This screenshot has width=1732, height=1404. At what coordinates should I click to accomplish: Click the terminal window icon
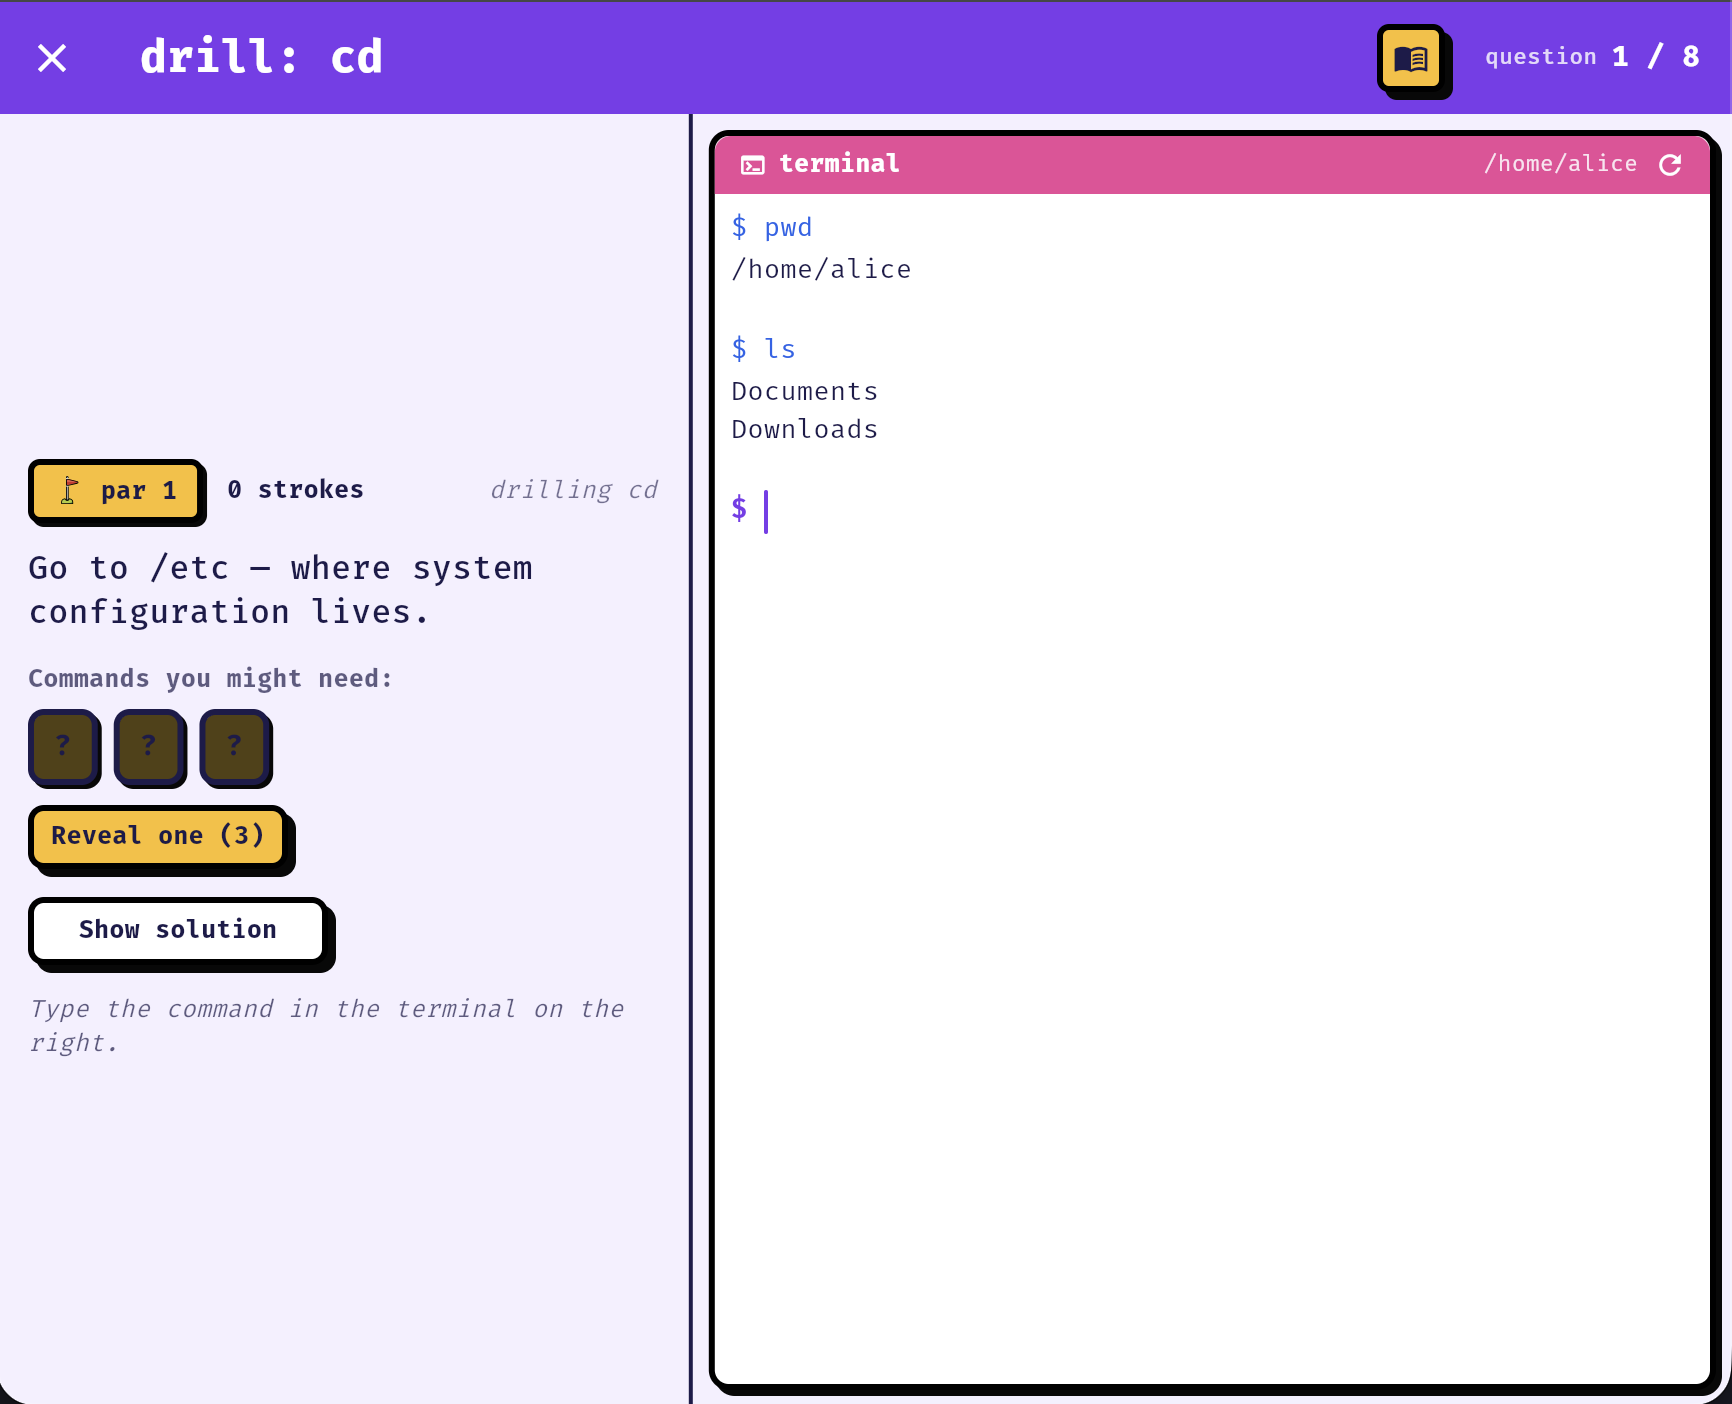point(753,165)
